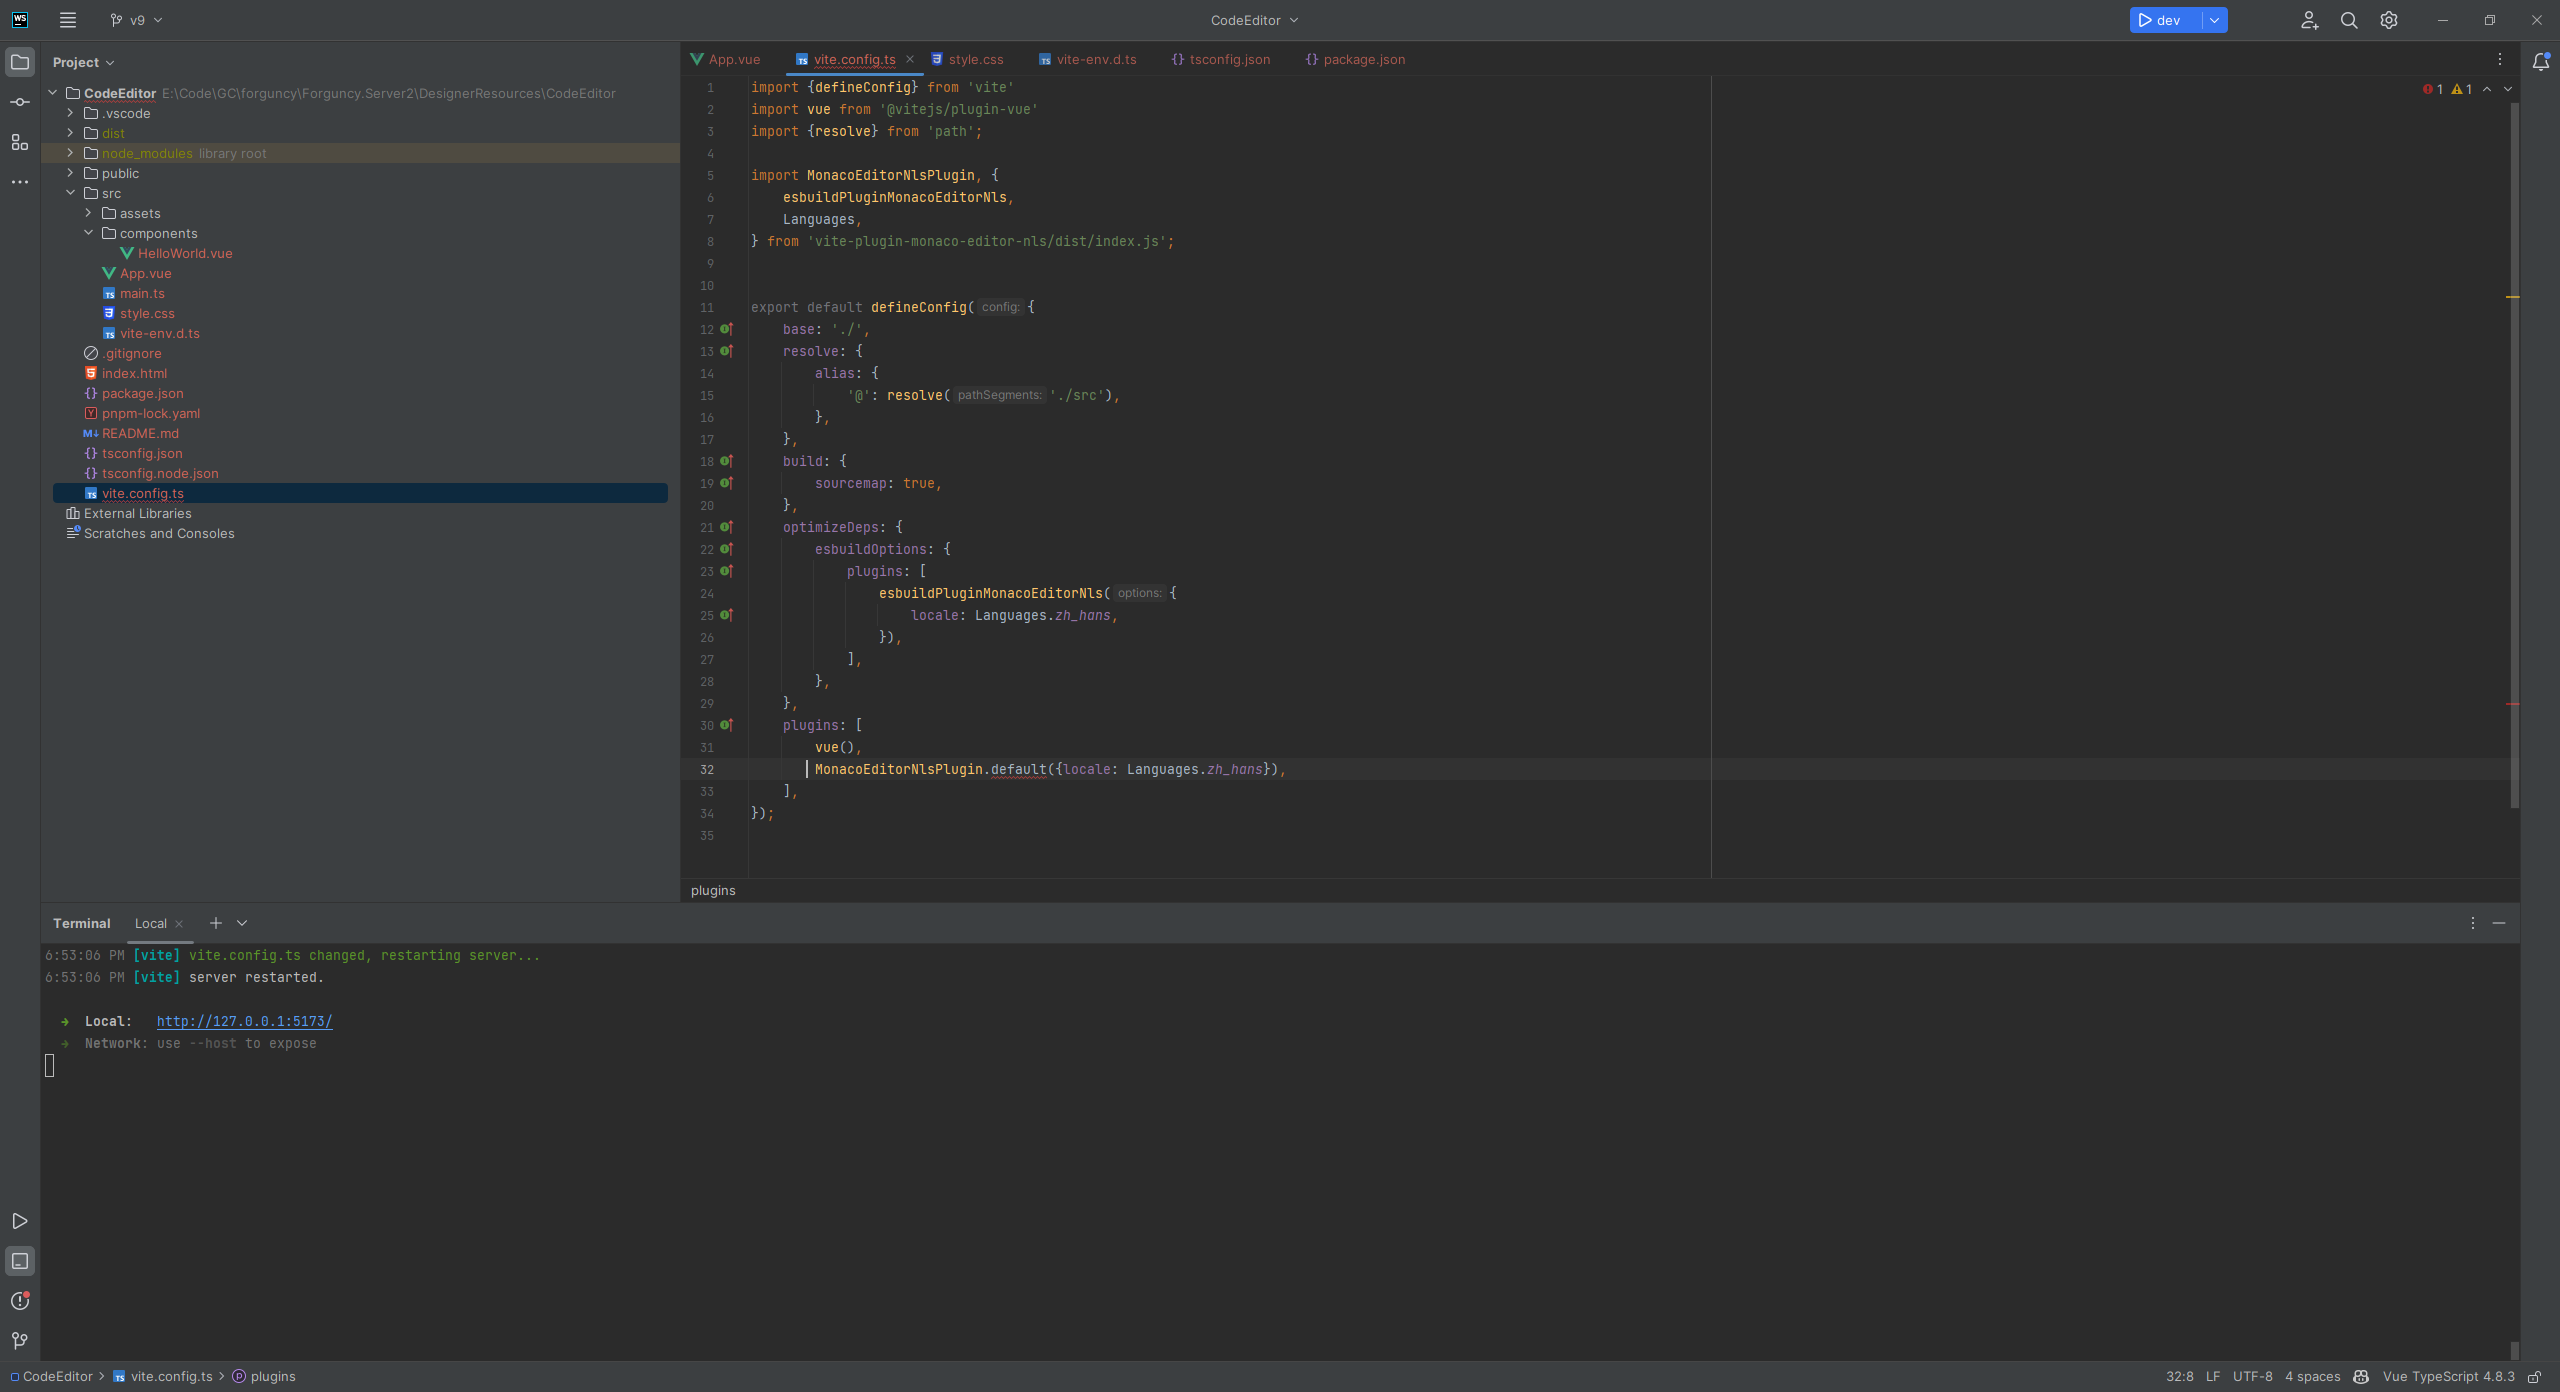Click the More Tool Windows ellipsis icon
This screenshot has height=1392, width=2560.
20,182
